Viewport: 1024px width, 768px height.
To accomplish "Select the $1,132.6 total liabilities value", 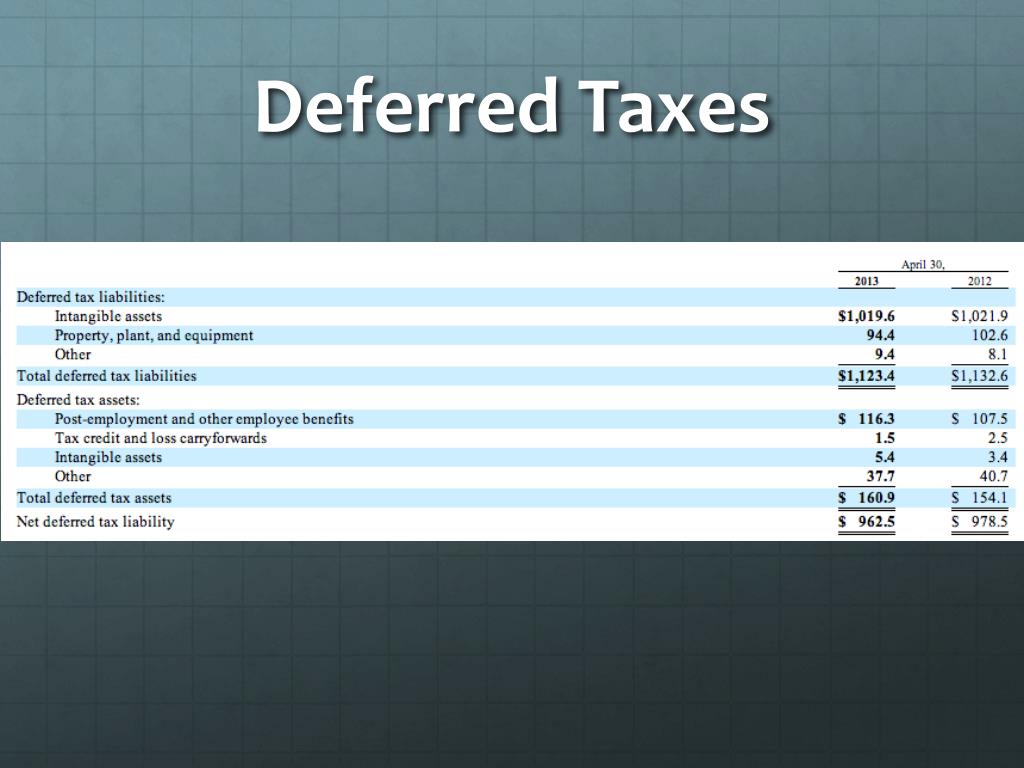I will [980, 376].
